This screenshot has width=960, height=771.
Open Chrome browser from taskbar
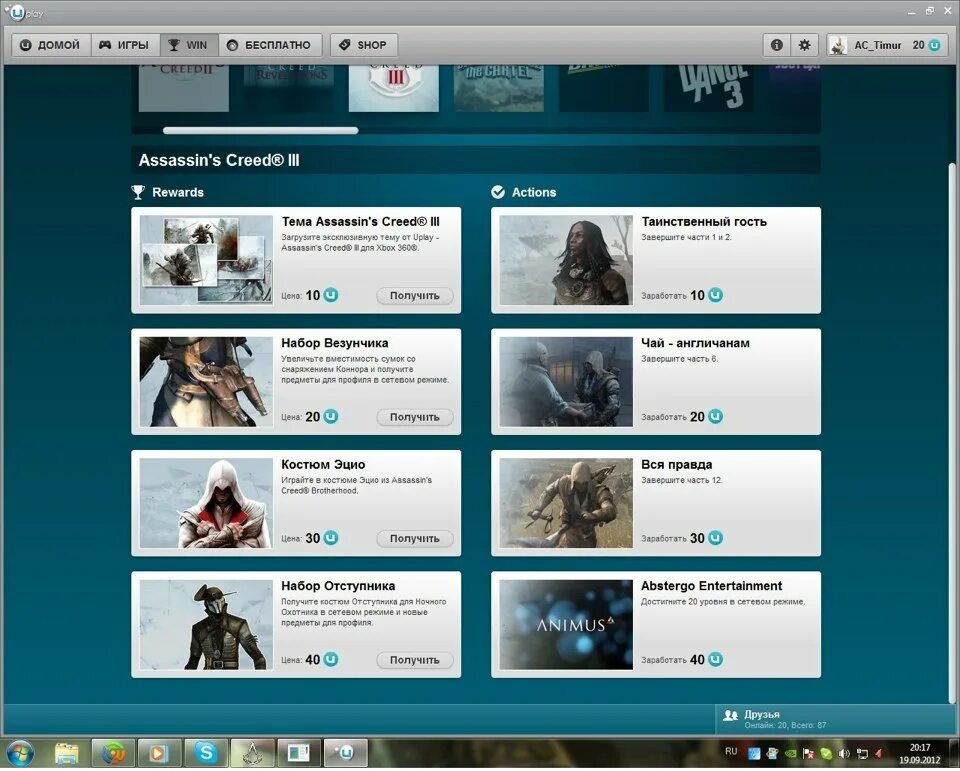pyautogui.click(x=113, y=753)
